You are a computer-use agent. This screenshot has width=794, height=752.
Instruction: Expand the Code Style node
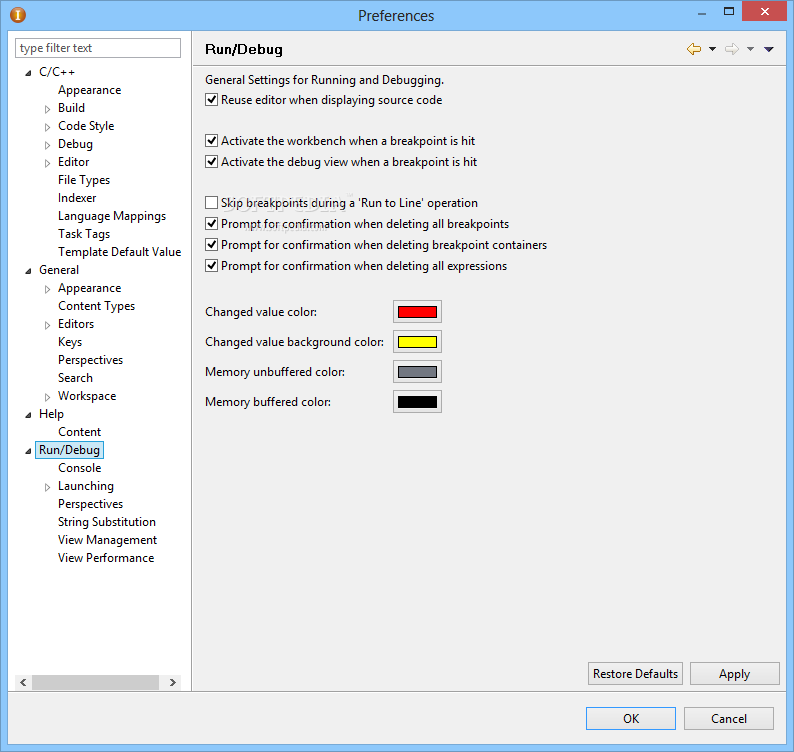47,127
